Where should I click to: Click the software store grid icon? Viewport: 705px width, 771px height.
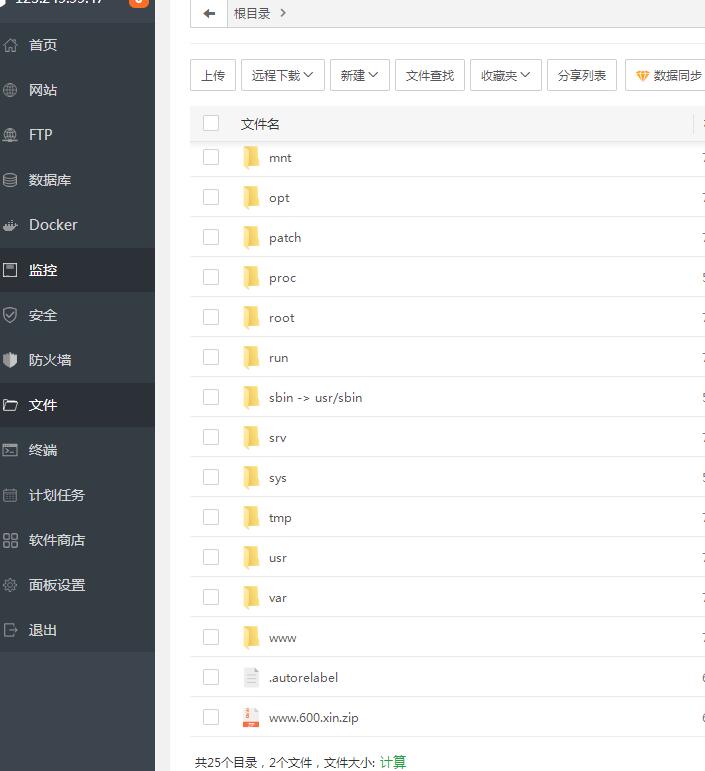tap(11, 540)
